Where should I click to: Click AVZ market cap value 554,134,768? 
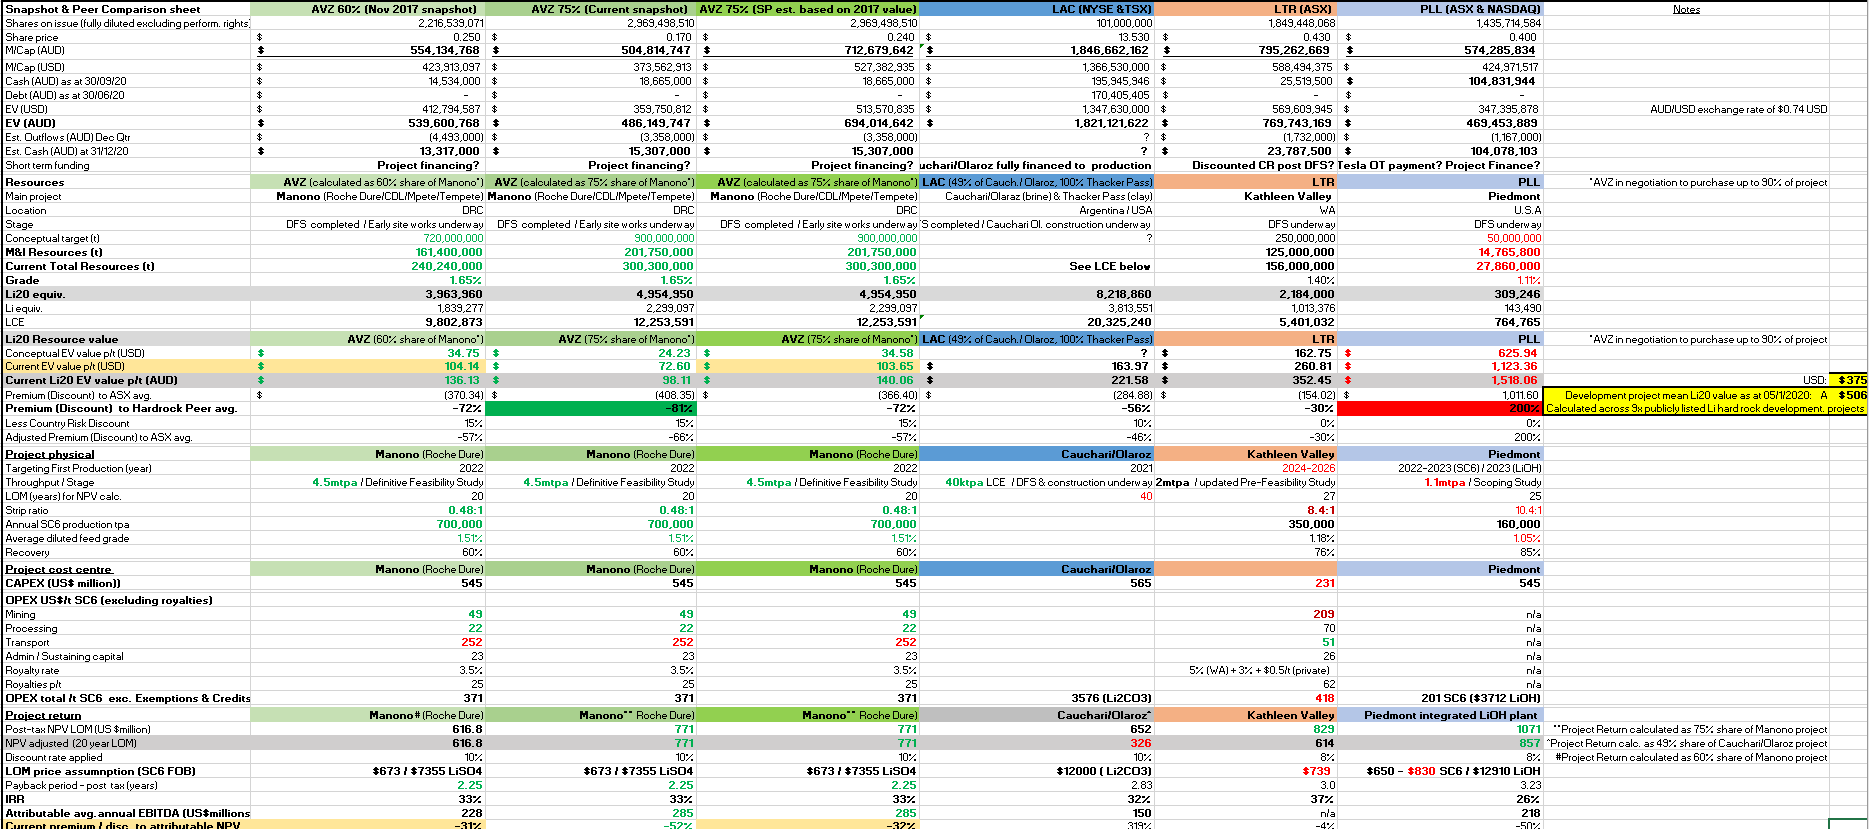click(444, 50)
